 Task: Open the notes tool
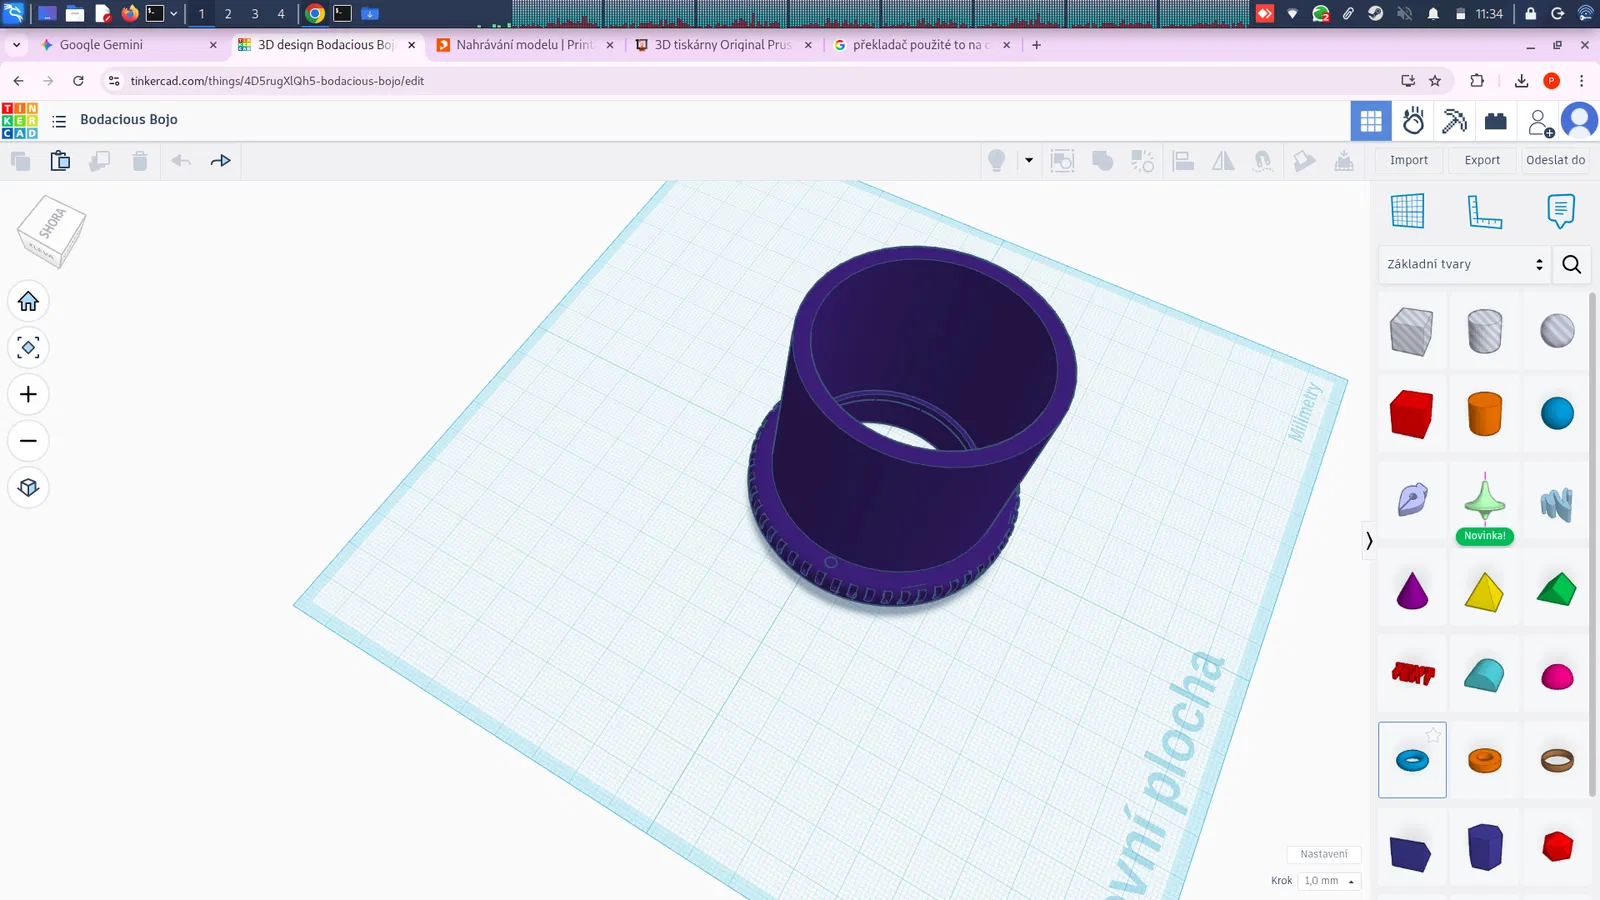coord(1560,211)
